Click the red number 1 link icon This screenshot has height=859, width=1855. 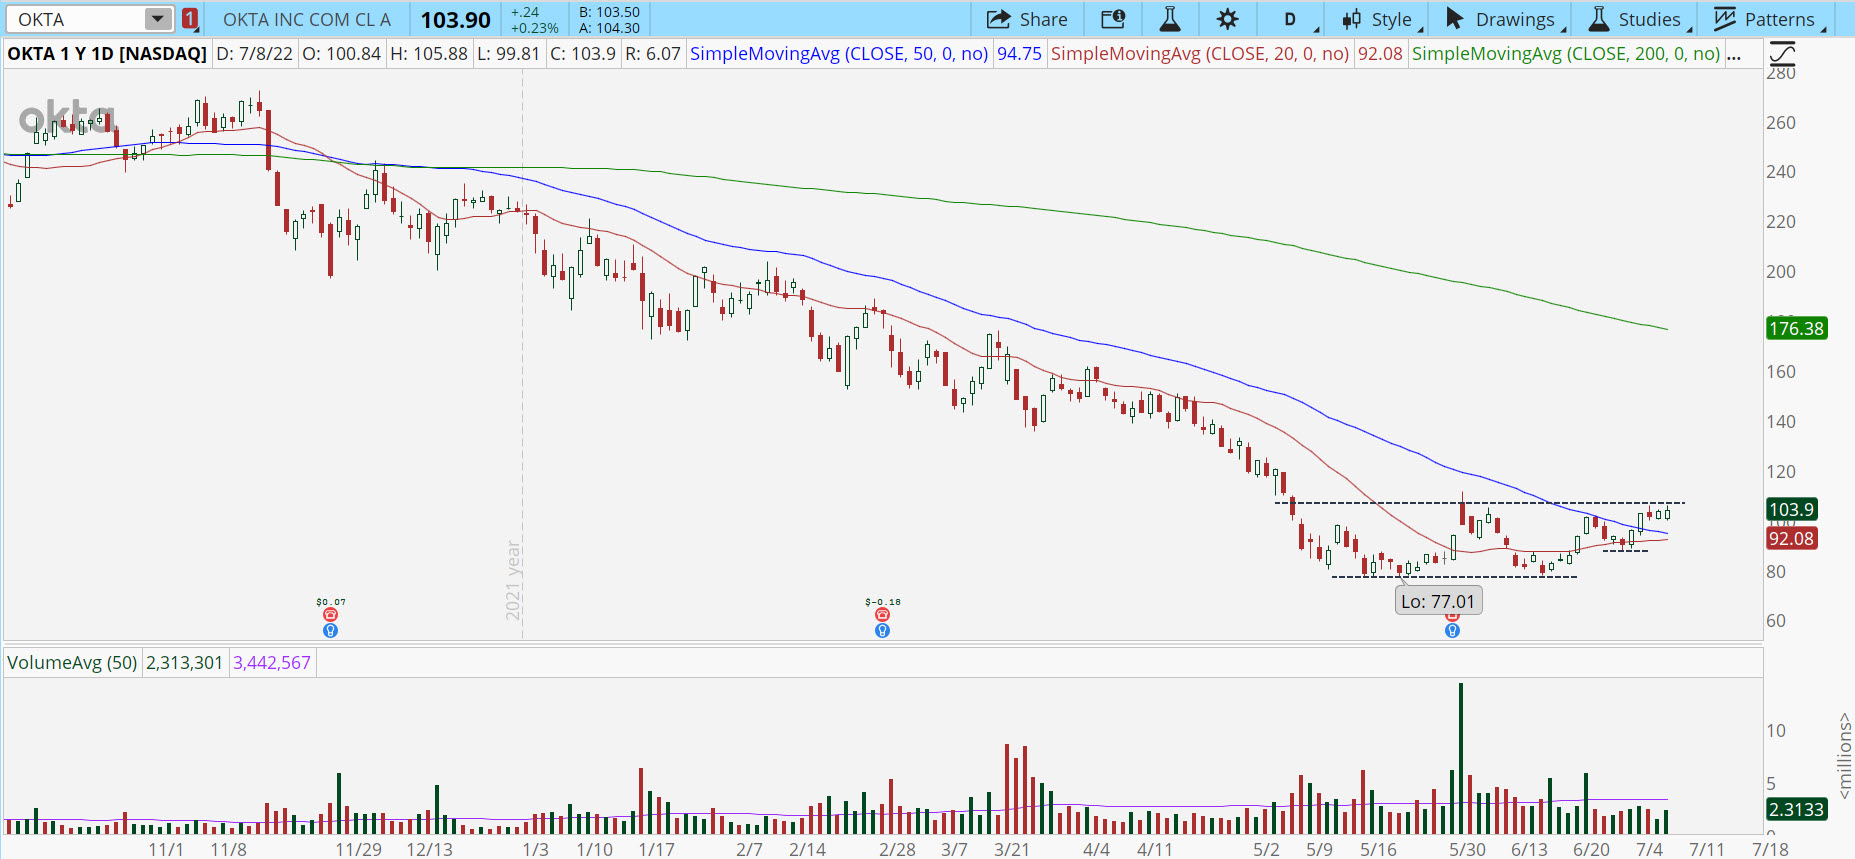pos(190,19)
